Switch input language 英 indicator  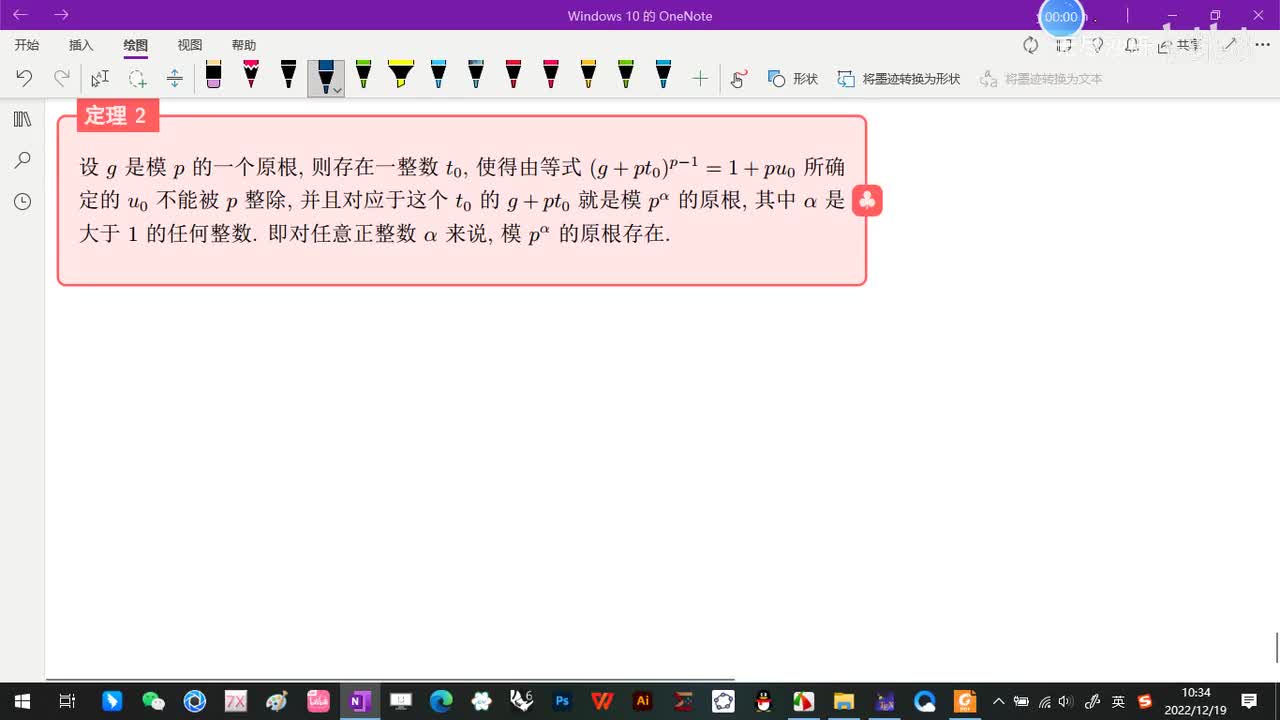click(x=1118, y=701)
